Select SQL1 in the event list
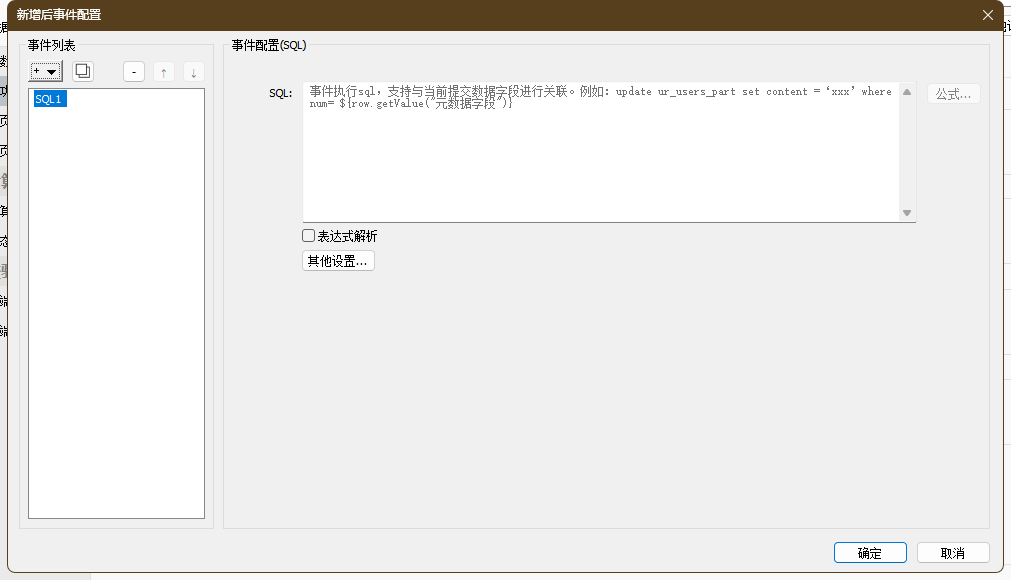The height and width of the screenshot is (580, 1011). tap(49, 99)
